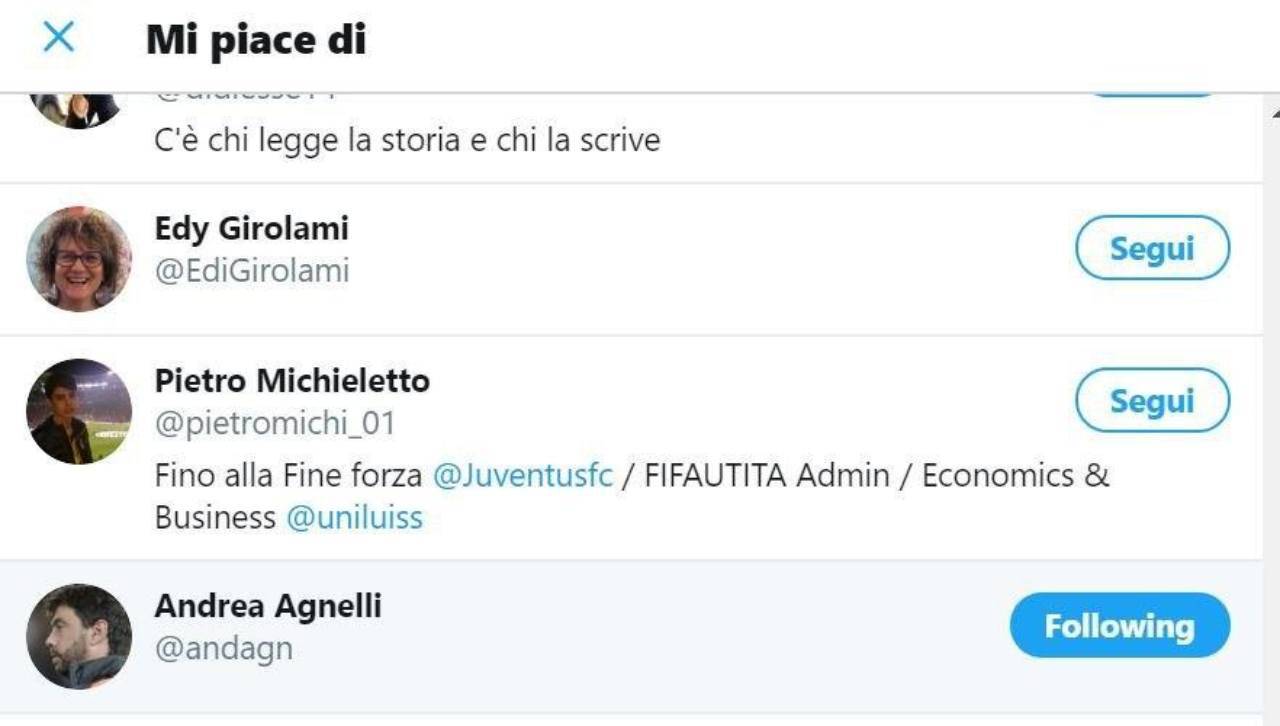
Task: Open Edy Girolami's profile picture
Action: pyautogui.click(x=78, y=259)
